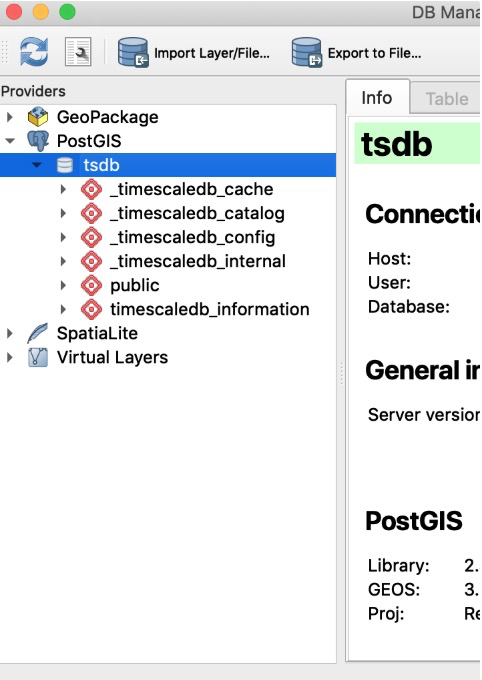Click the Virtual Layers icon

[x=38, y=357]
